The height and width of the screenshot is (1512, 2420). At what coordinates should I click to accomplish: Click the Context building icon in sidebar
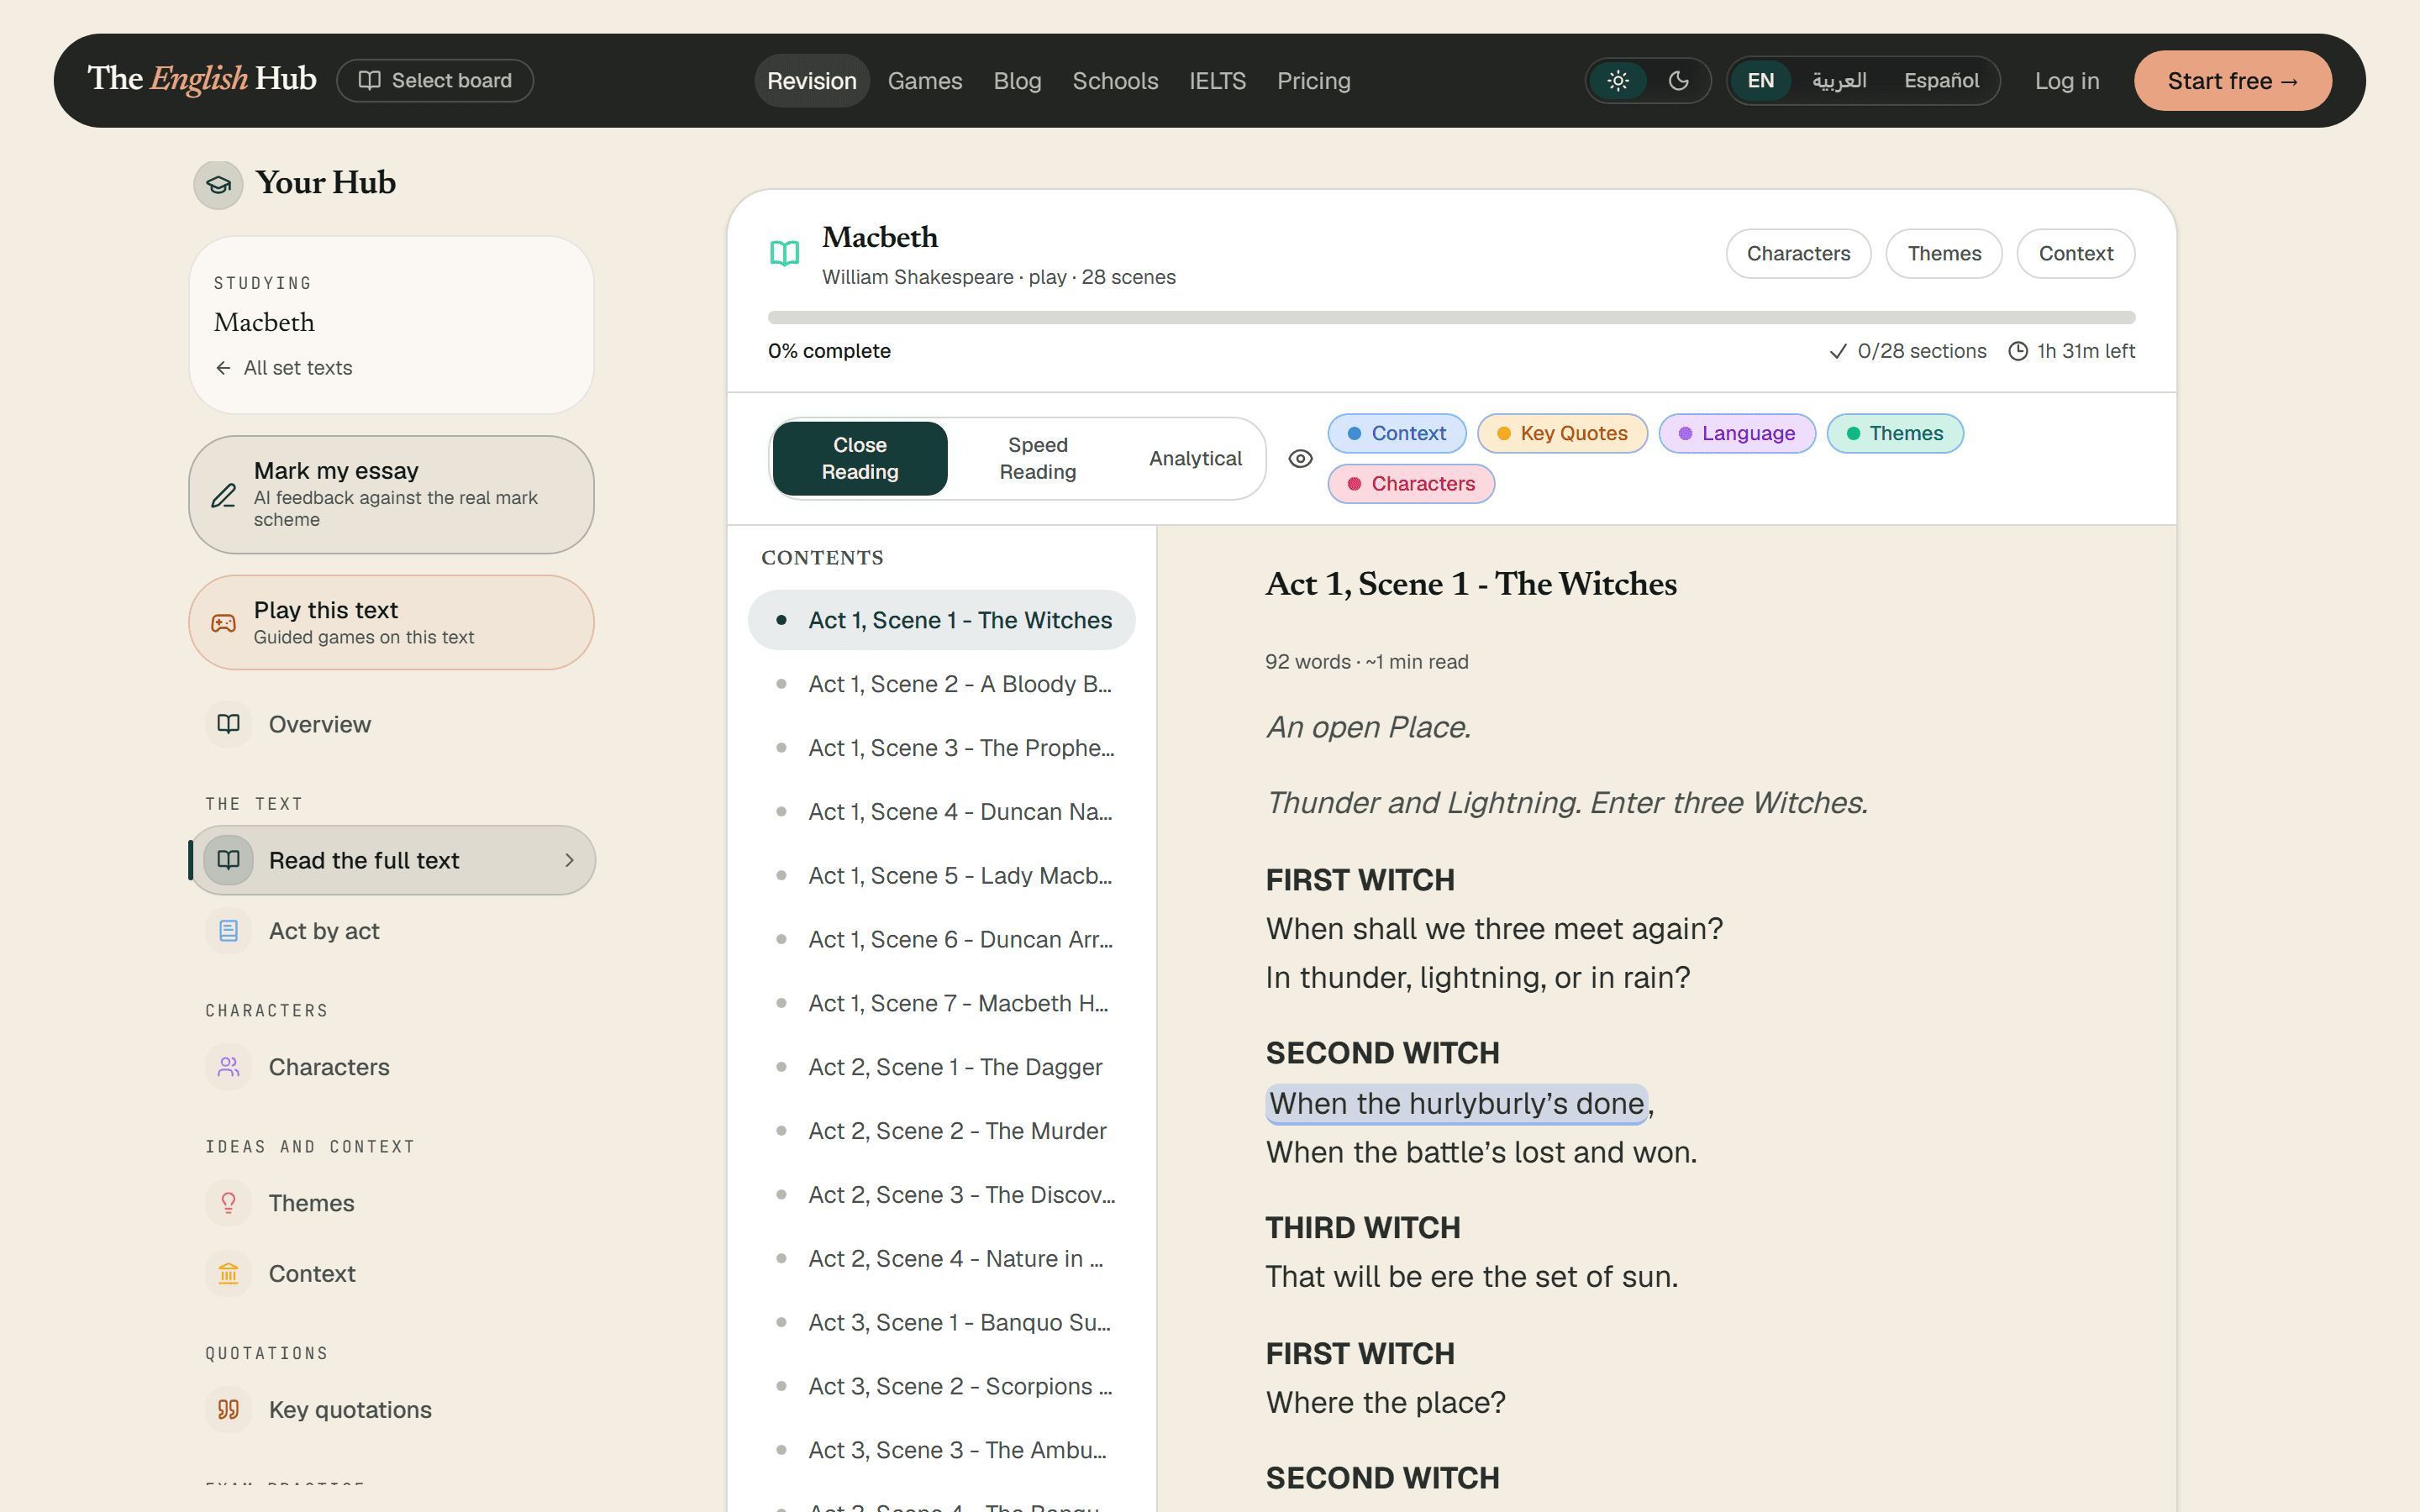click(x=229, y=1273)
